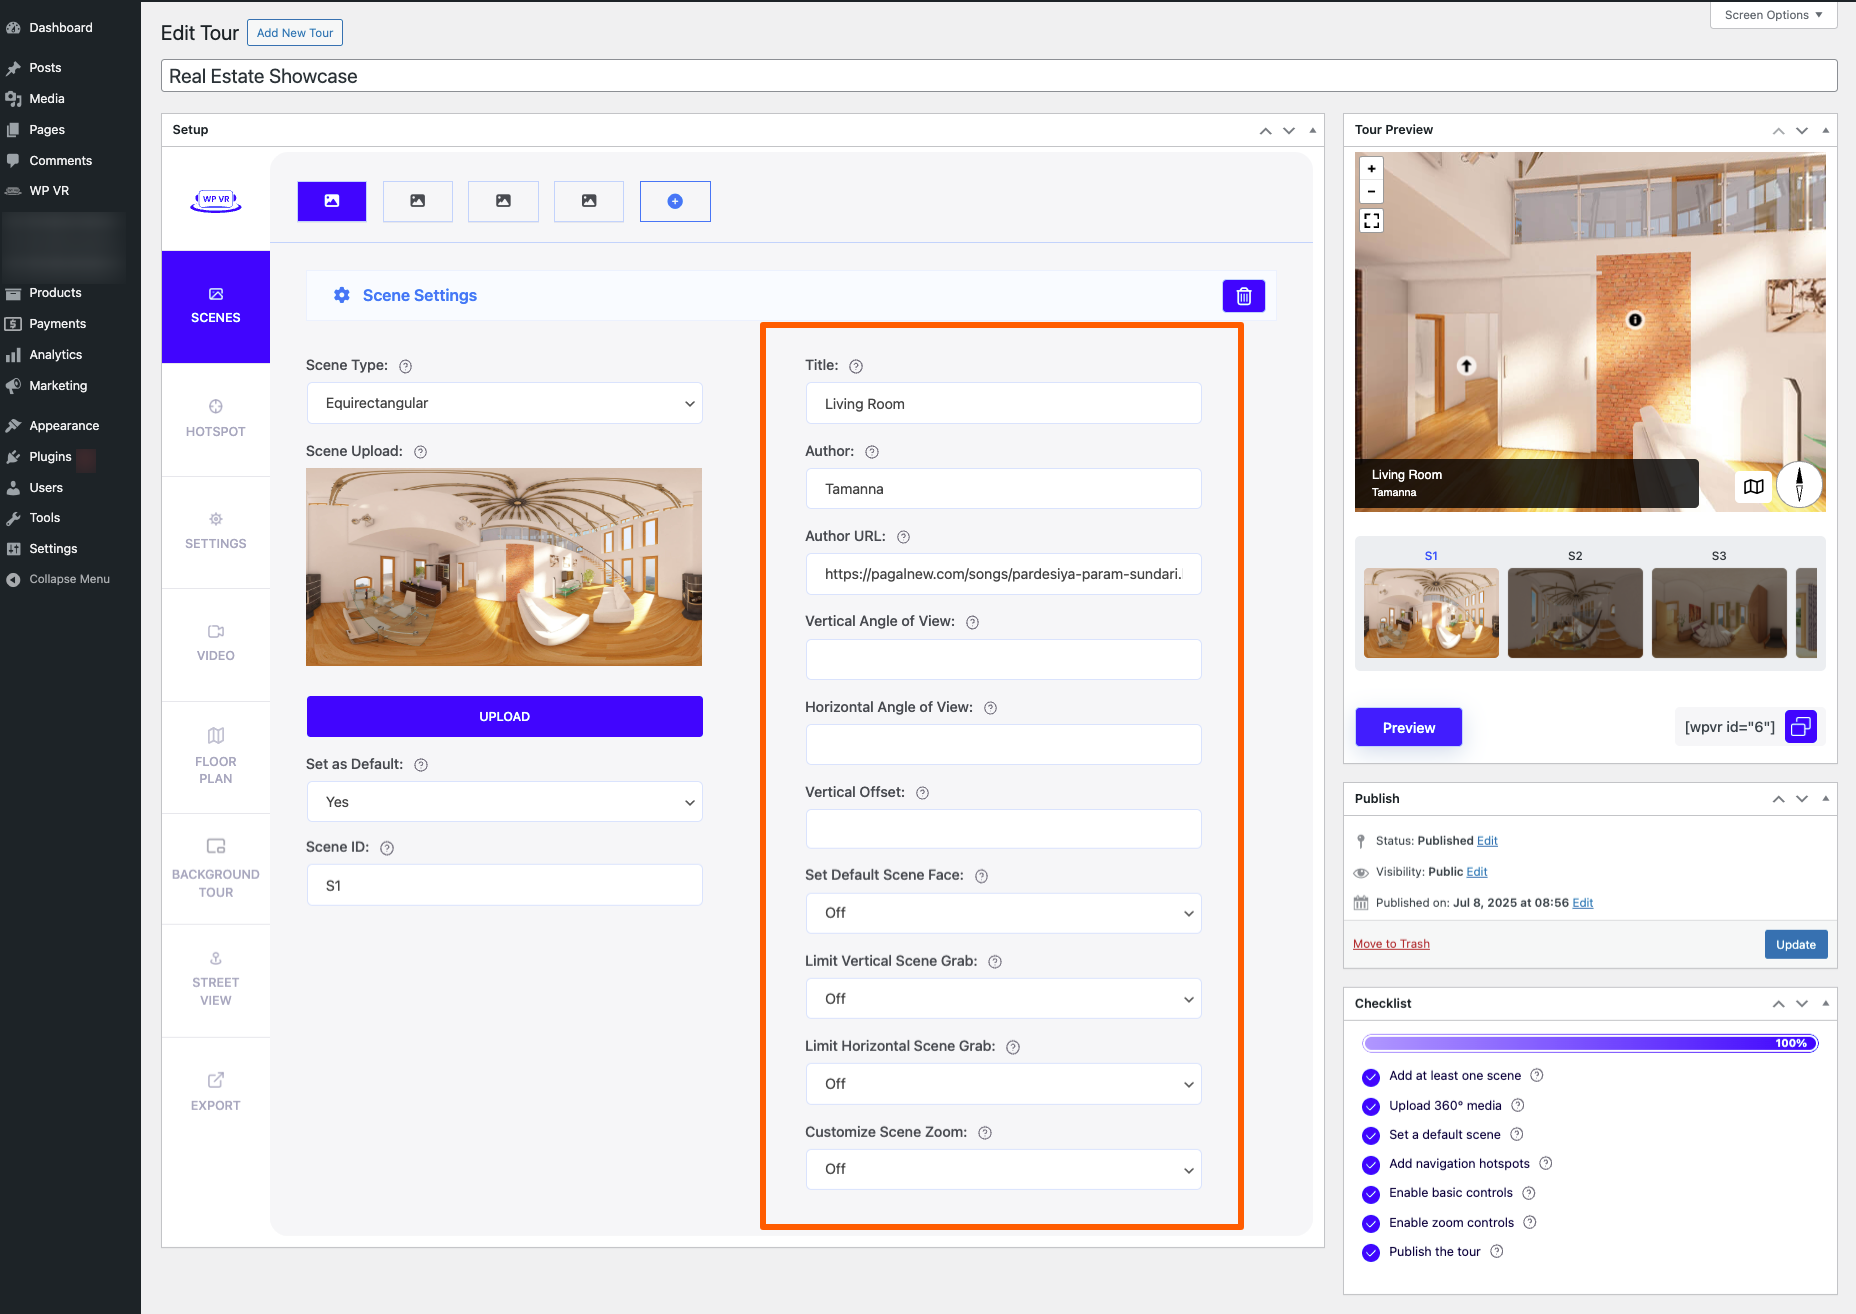The width and height of the screenshot is (1856, 1314).
Task: Click the Update button
Action: [x=1795, y=944]
